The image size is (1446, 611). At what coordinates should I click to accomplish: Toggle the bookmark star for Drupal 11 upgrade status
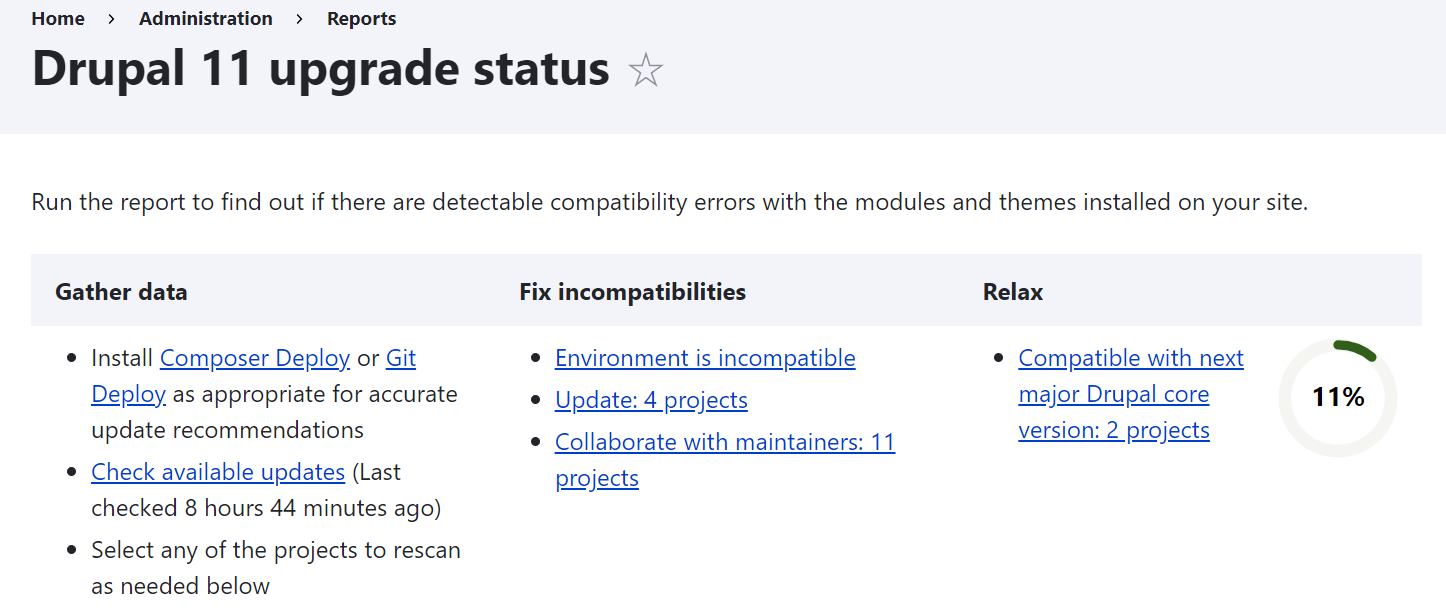pyautogui.click(x=645, y=70)
